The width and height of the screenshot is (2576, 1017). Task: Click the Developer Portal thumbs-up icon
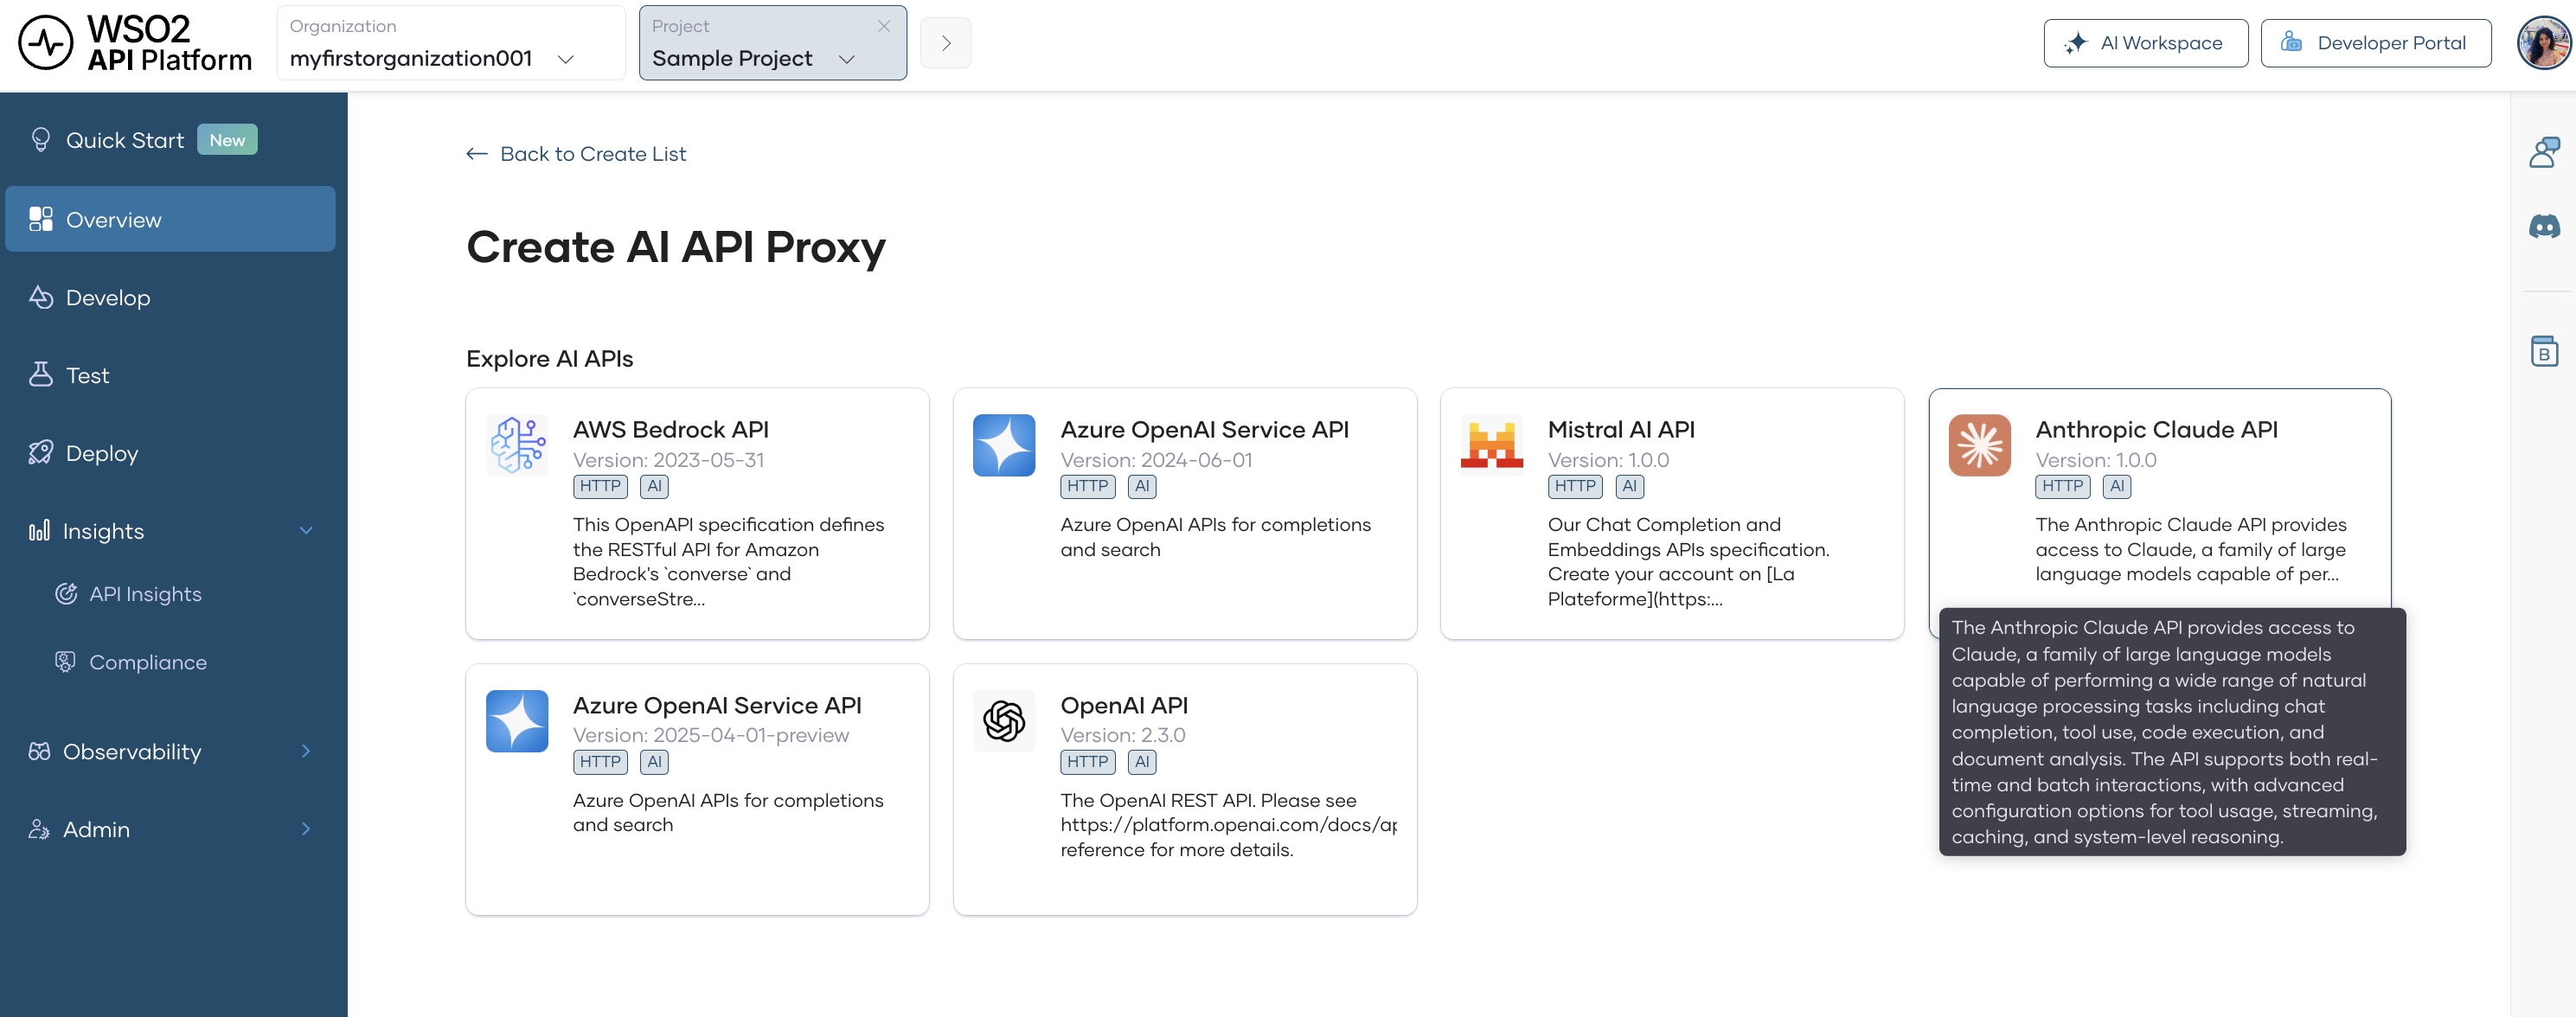pos(2291,42)
